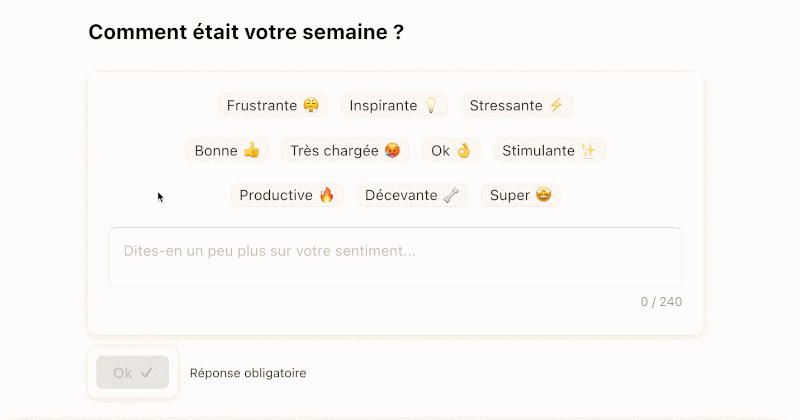The width and height of the screenshot is (800, 420).
Task: Click the 0 / 240 character counter
Action: pyautogui.click(x=661, y=301)
